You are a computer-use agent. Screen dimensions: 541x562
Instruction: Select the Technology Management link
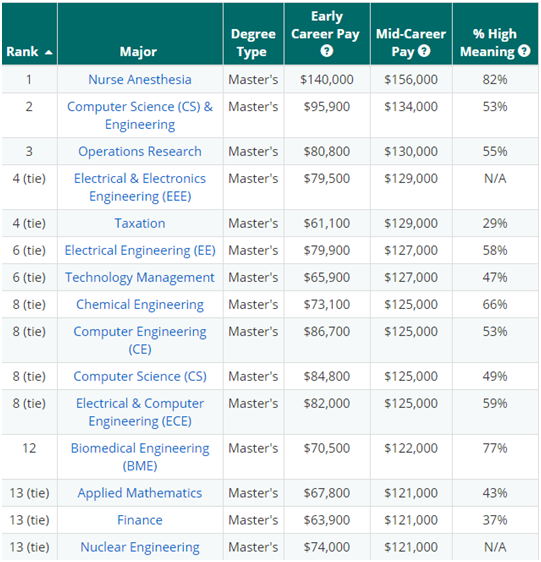[x=140, y=277]
